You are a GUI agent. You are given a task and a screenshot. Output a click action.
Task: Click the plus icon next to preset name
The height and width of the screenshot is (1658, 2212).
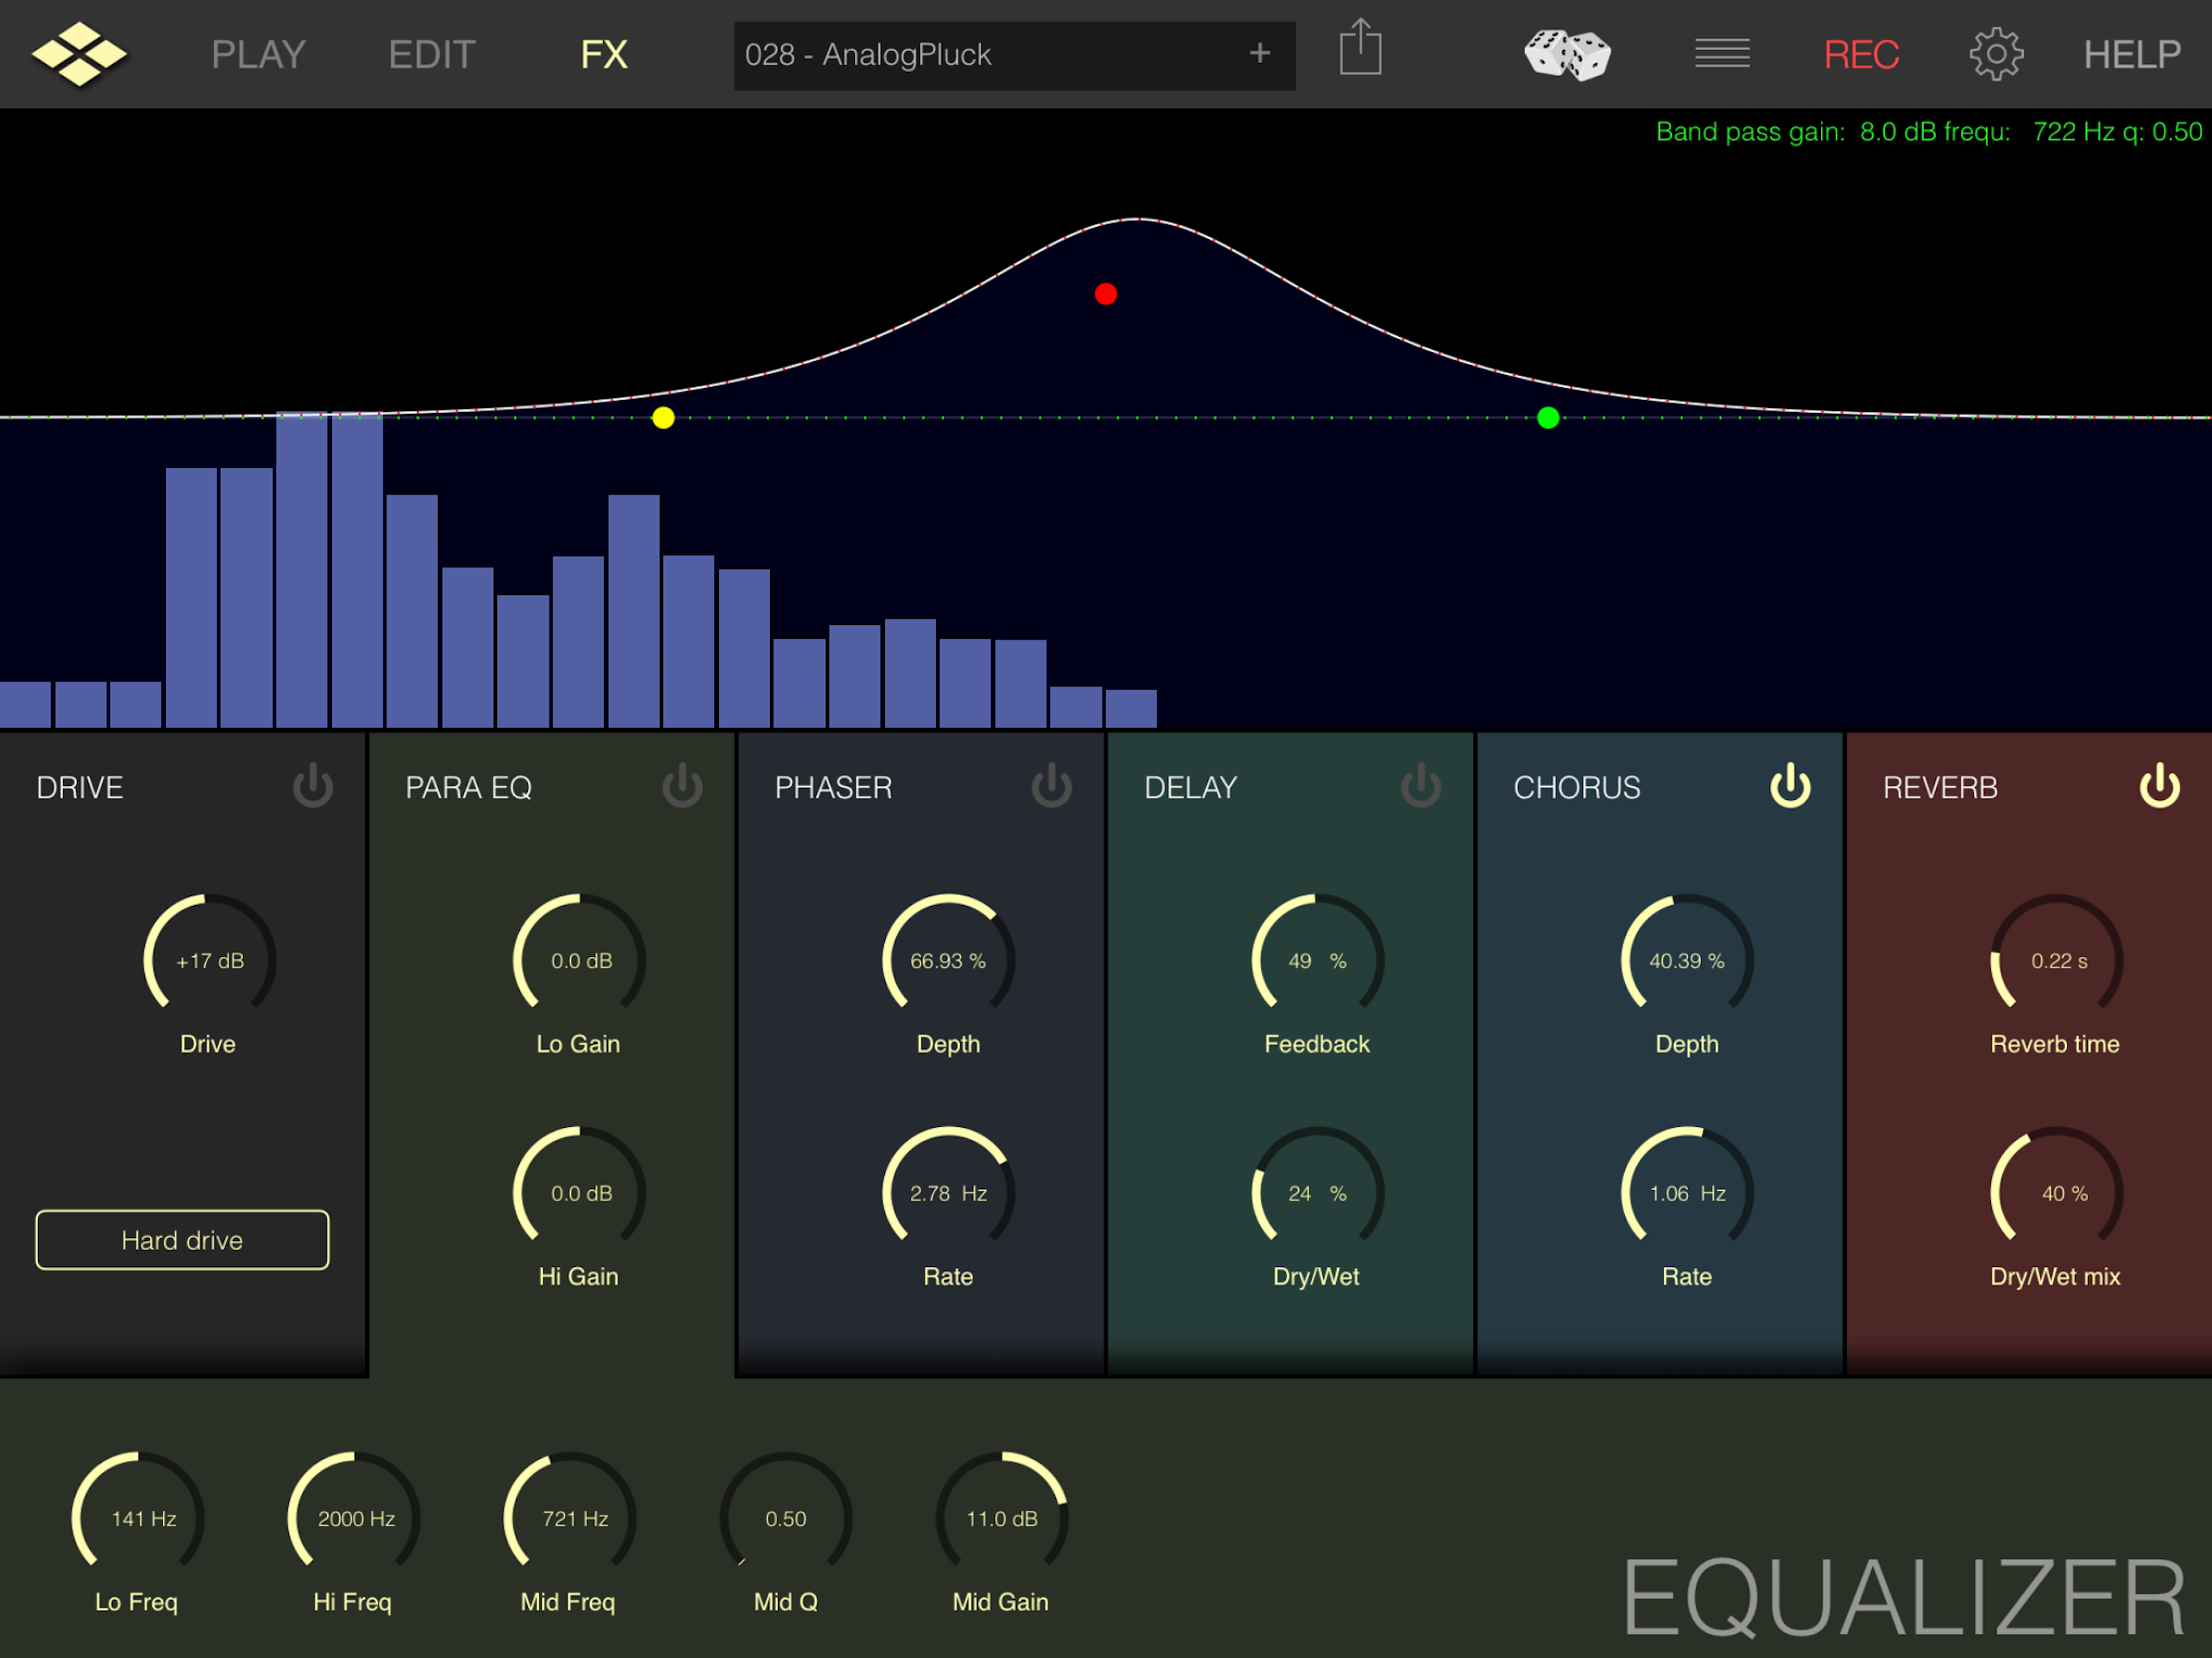click(x=1260, y=54)
